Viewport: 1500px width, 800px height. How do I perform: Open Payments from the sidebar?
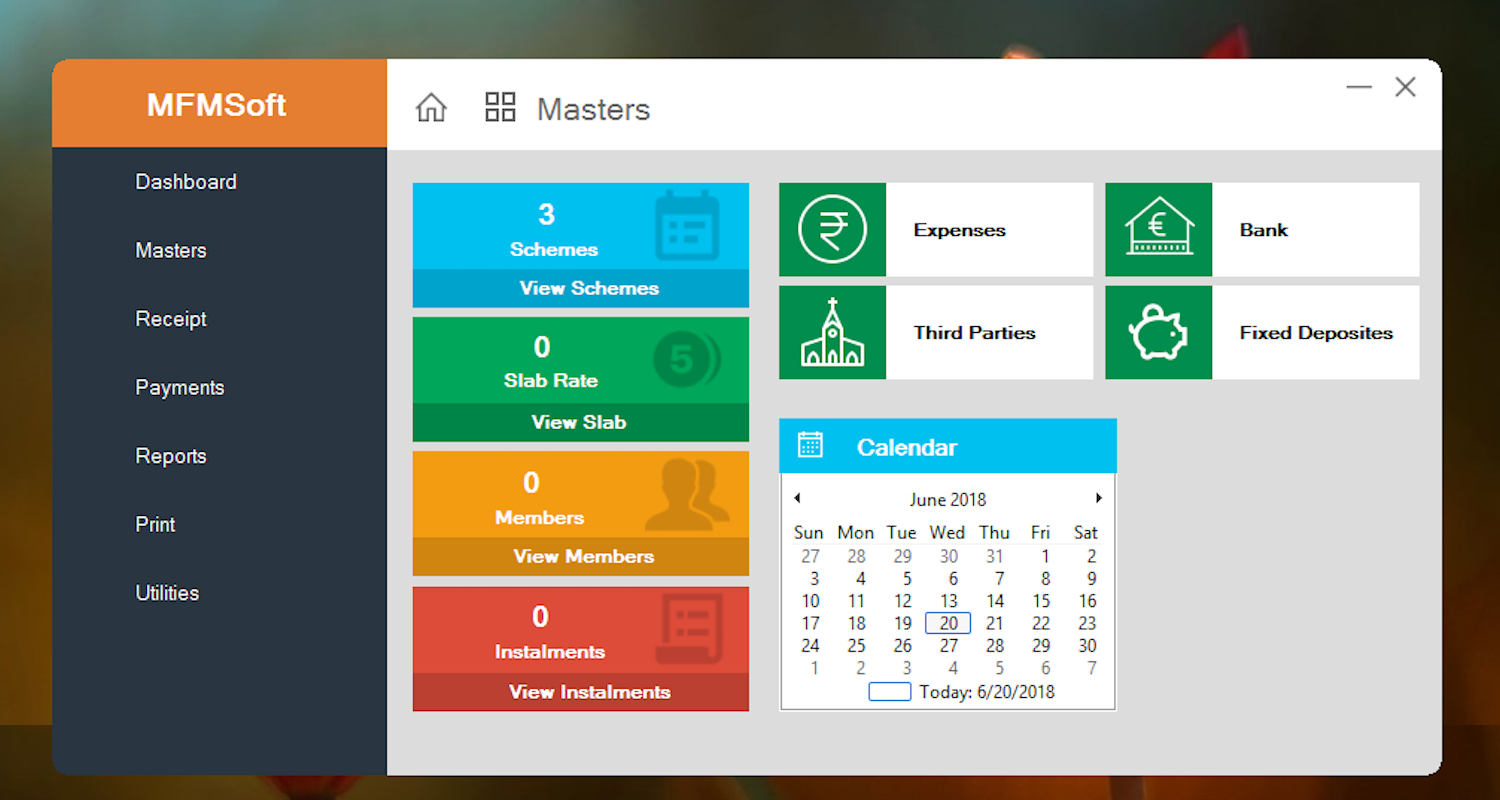coord(180,388)
